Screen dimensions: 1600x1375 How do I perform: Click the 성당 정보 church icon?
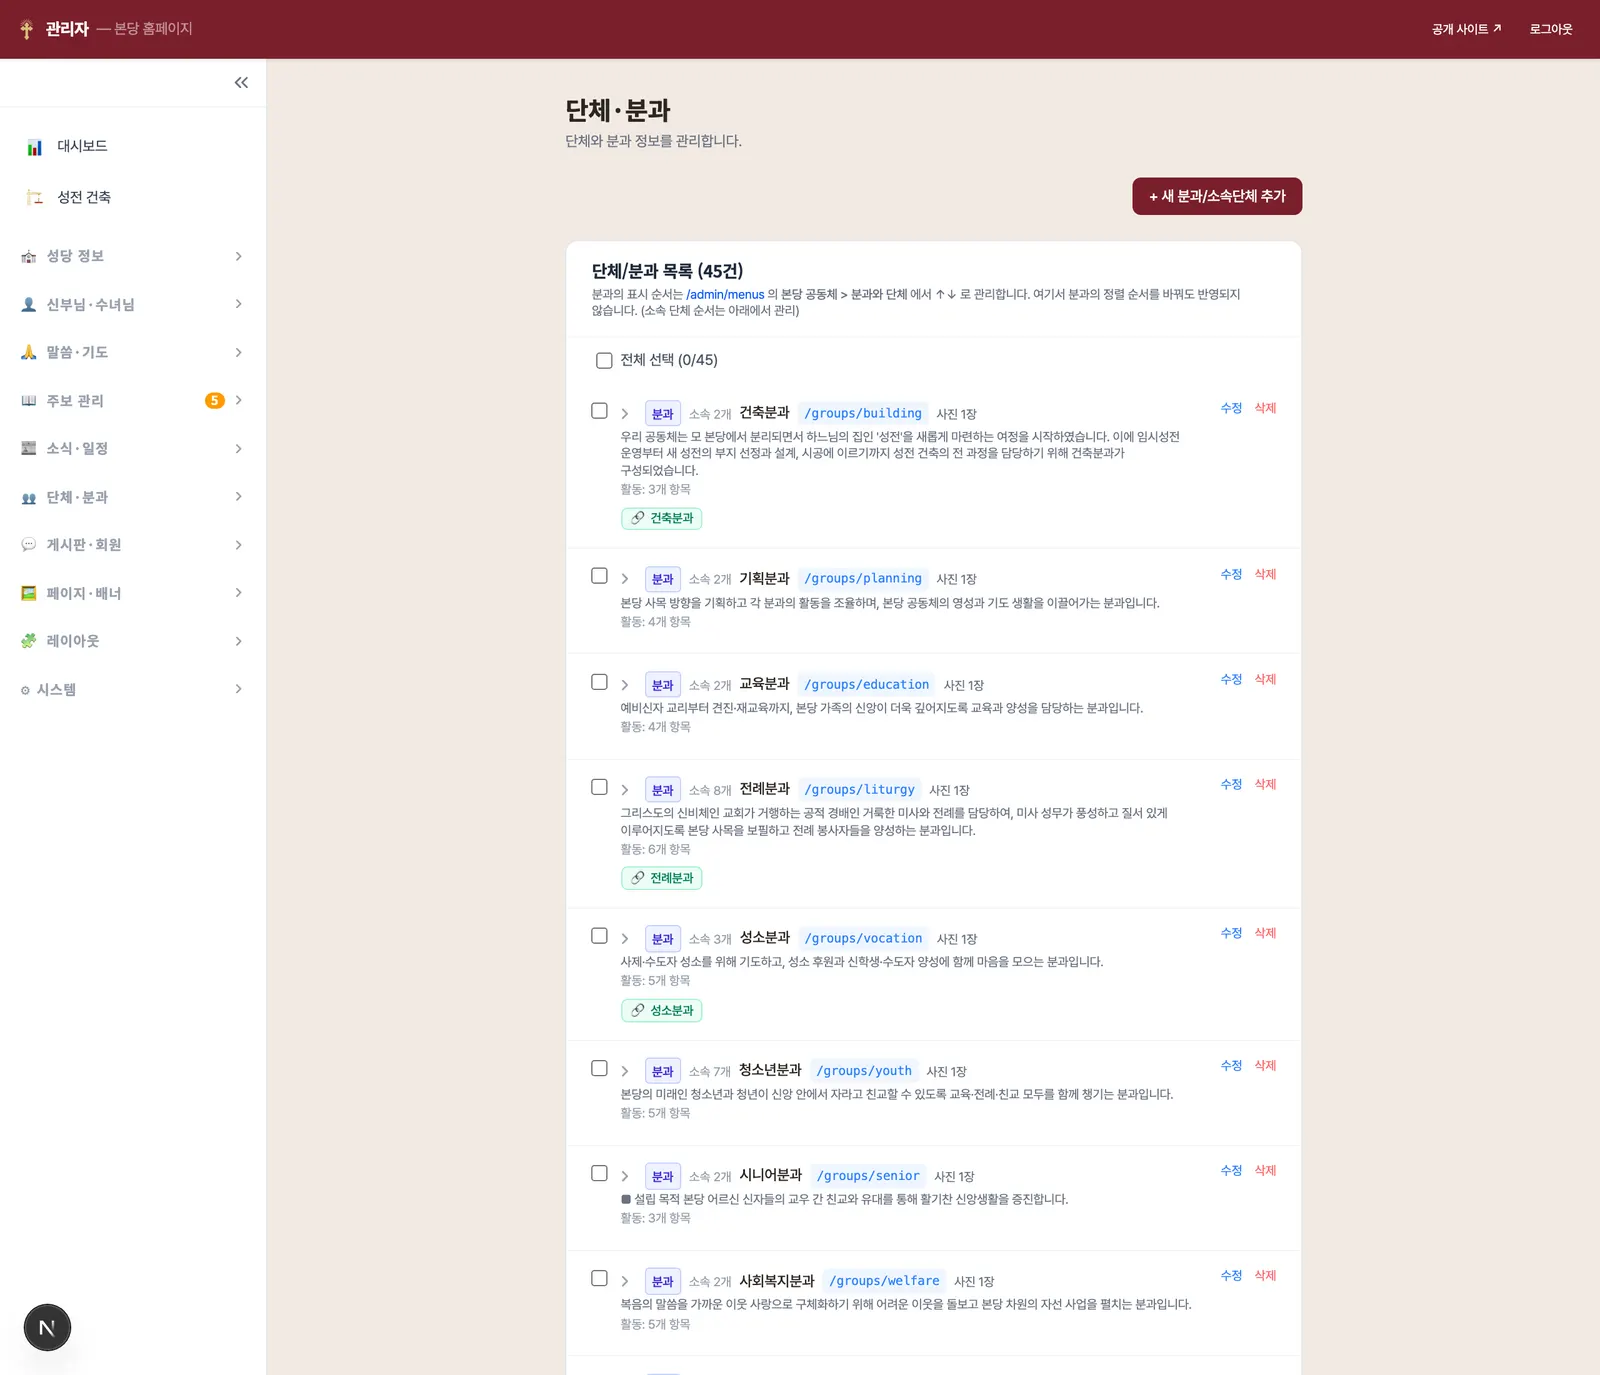pos(29,257)
